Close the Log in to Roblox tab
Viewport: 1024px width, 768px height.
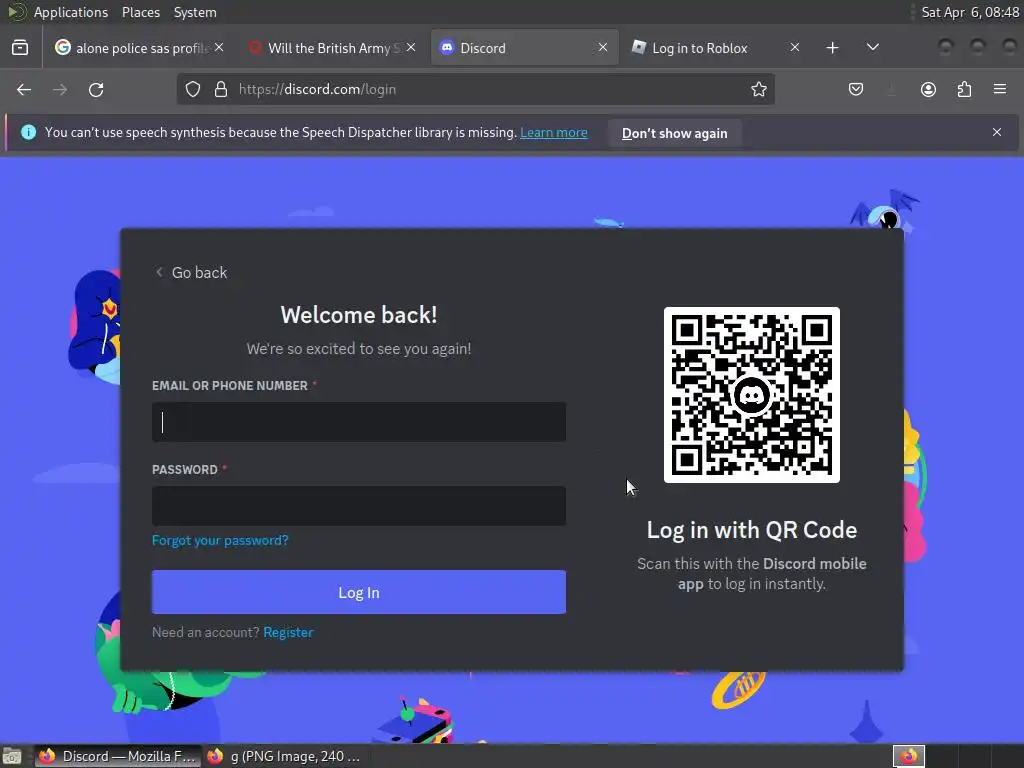[x=795, y=48]
